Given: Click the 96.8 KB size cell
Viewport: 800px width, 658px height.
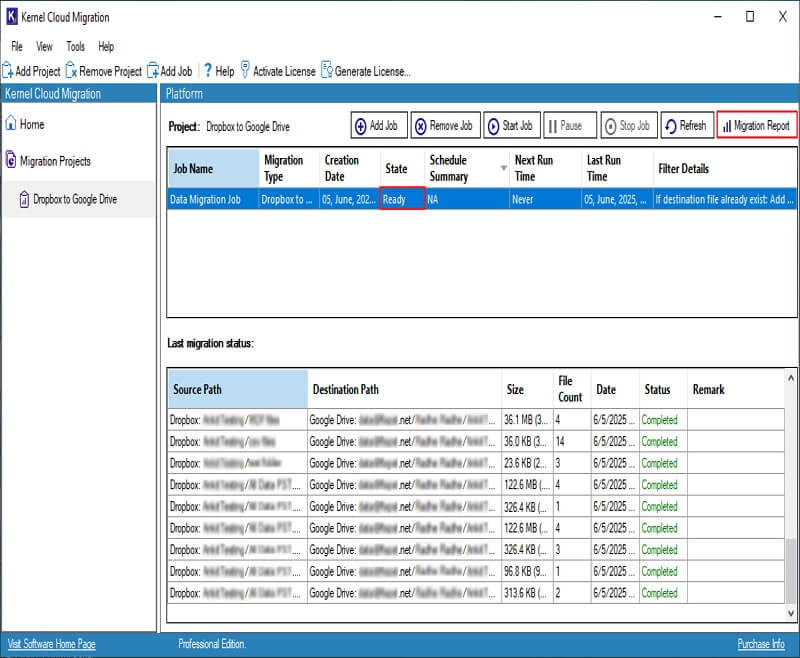Looking at the screenshot, I should pyautogui.click(x=528, y=571).
